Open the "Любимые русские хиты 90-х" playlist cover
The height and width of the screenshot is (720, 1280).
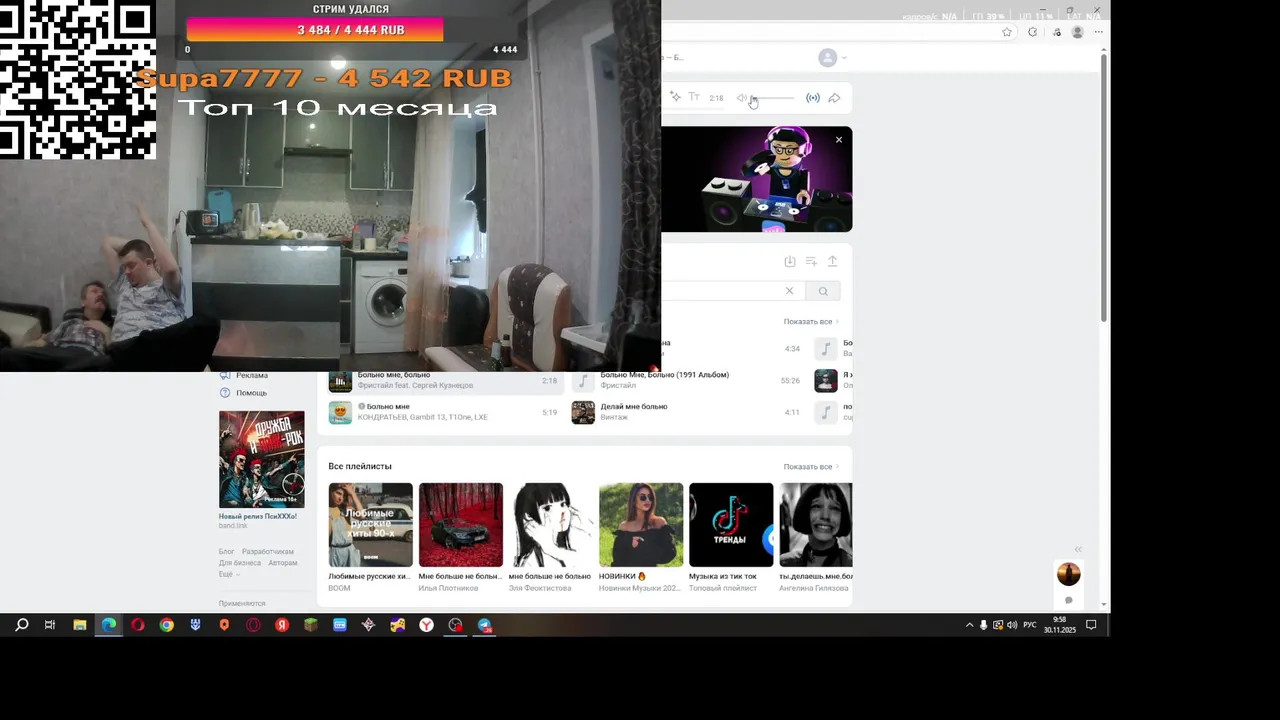(x=370, y=525)
